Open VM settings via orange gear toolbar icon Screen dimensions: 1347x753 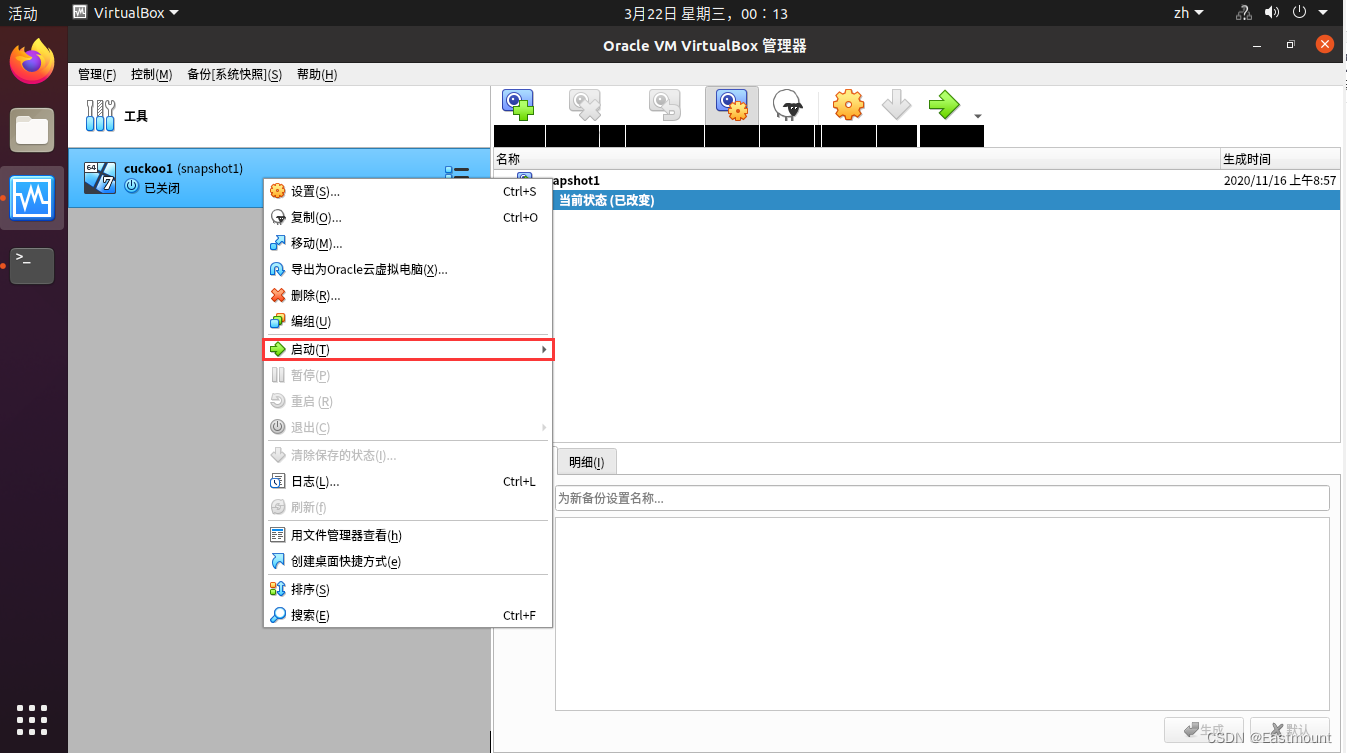[848, 105]
